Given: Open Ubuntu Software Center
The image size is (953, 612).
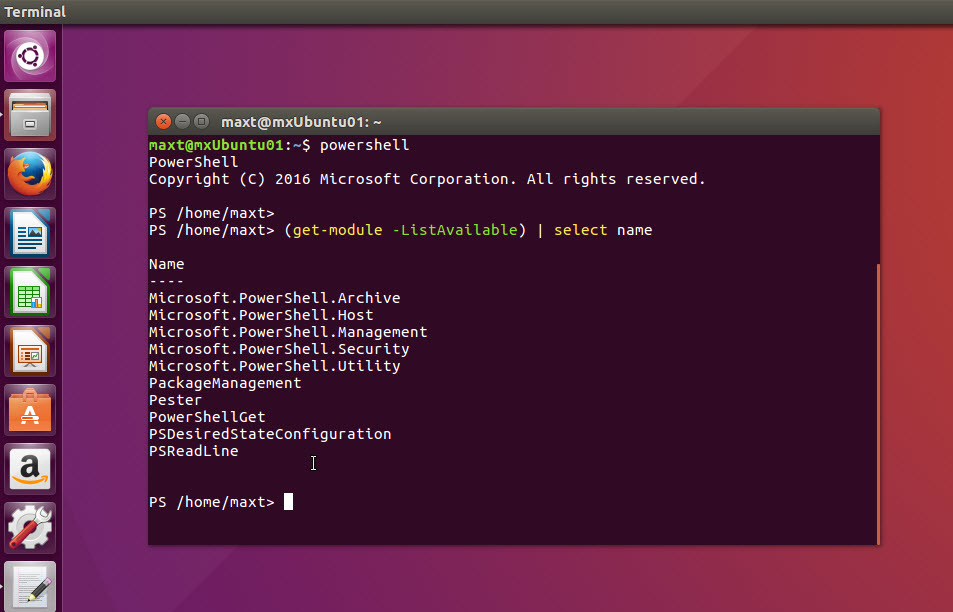Looking at the screenshot, I should tap(30, 410).
